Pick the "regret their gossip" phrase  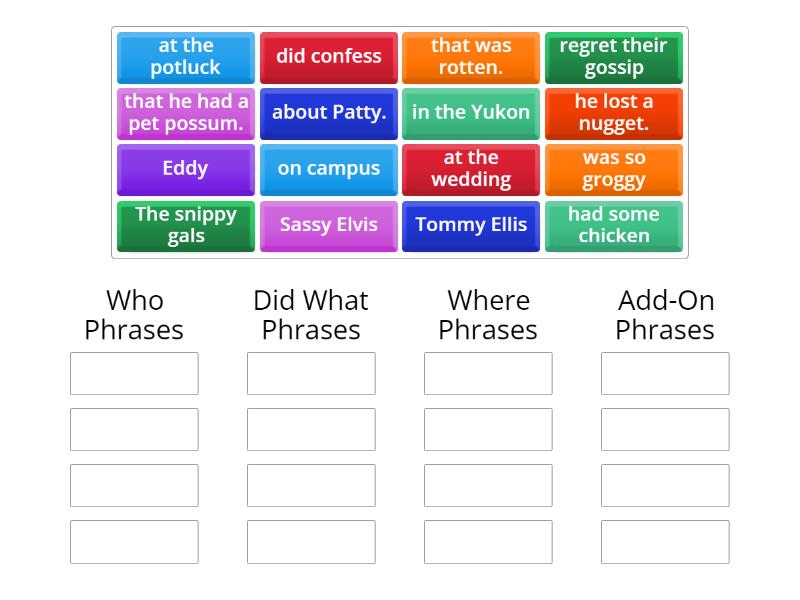point(614,57)
